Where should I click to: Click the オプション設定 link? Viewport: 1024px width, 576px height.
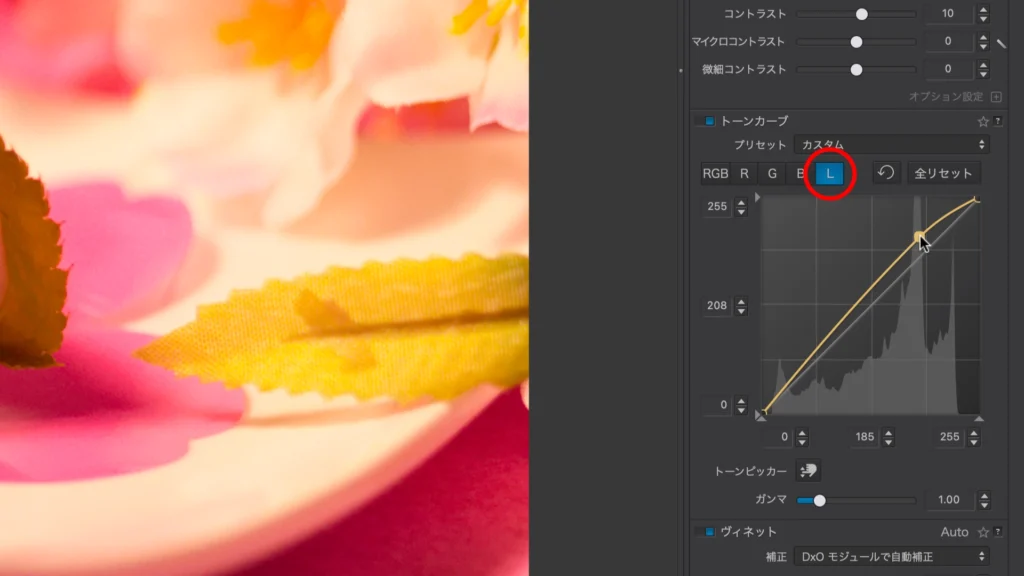(945, 97)
